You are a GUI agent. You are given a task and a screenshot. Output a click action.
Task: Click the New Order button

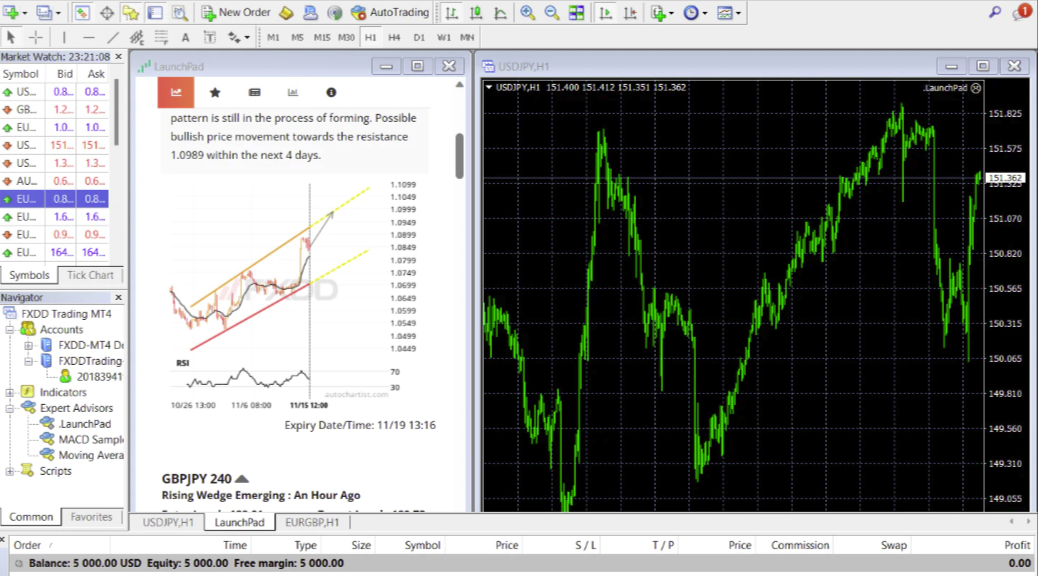pos(235,13)
